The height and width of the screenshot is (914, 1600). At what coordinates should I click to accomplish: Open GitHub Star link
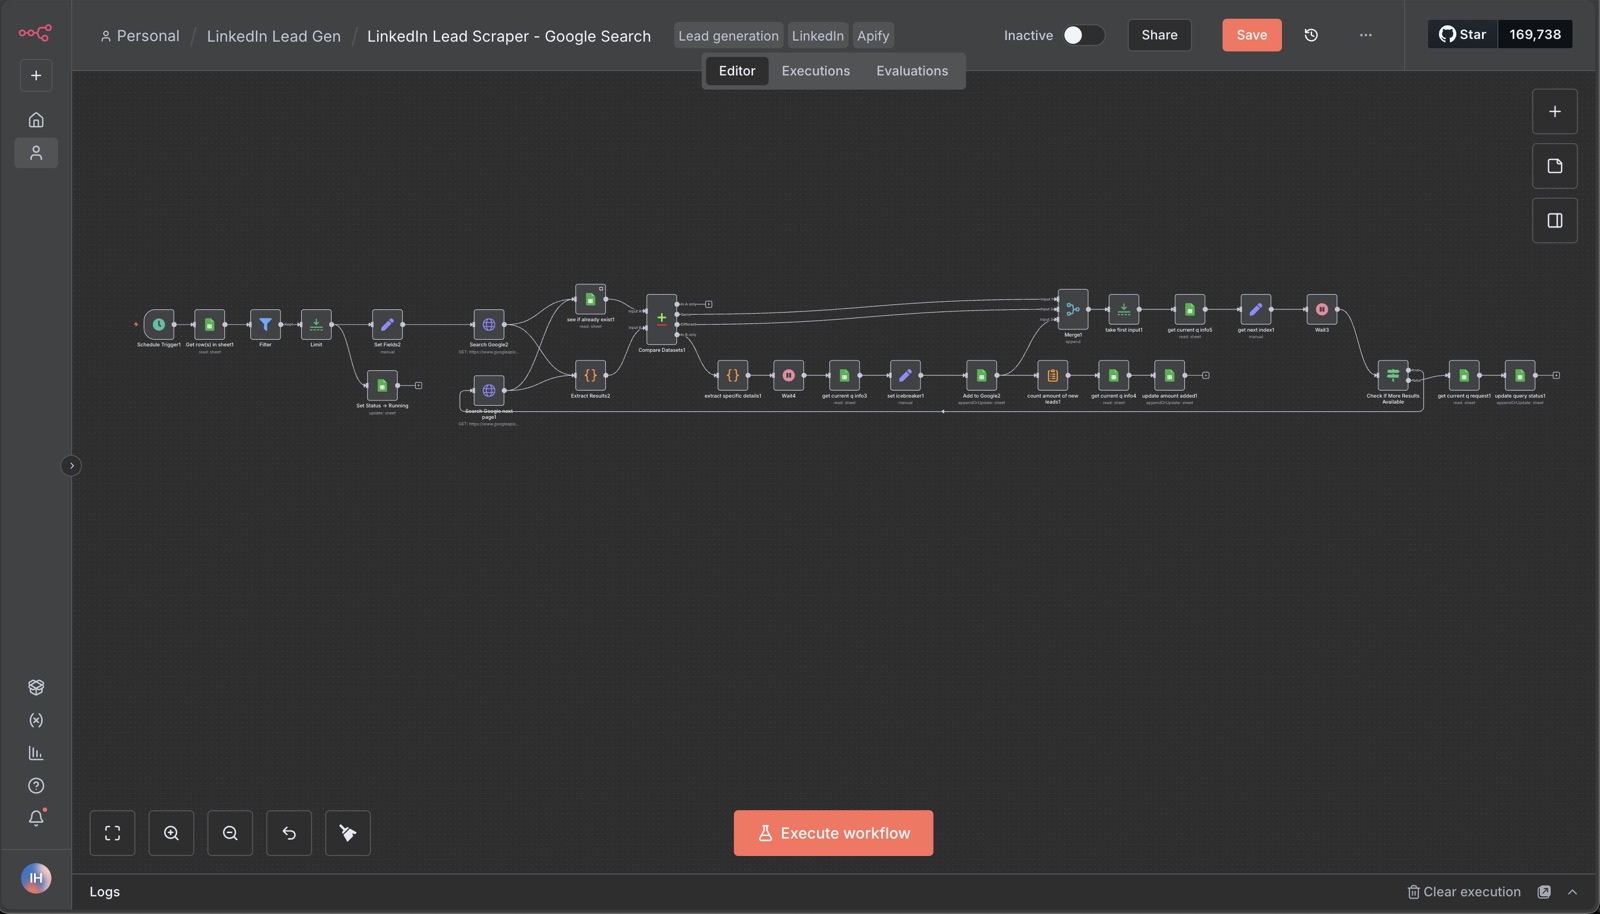tap(1463, 34)
